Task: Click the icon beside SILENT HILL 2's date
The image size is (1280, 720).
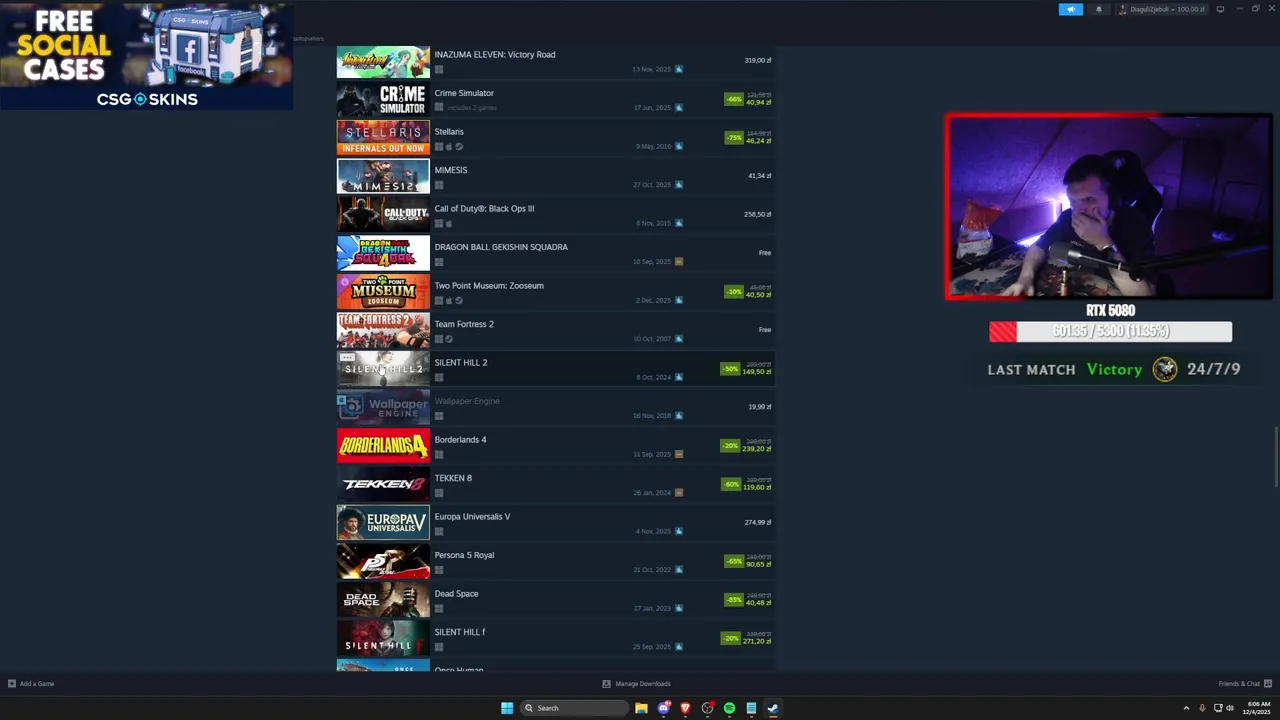Action: click(x=679, y=377)
